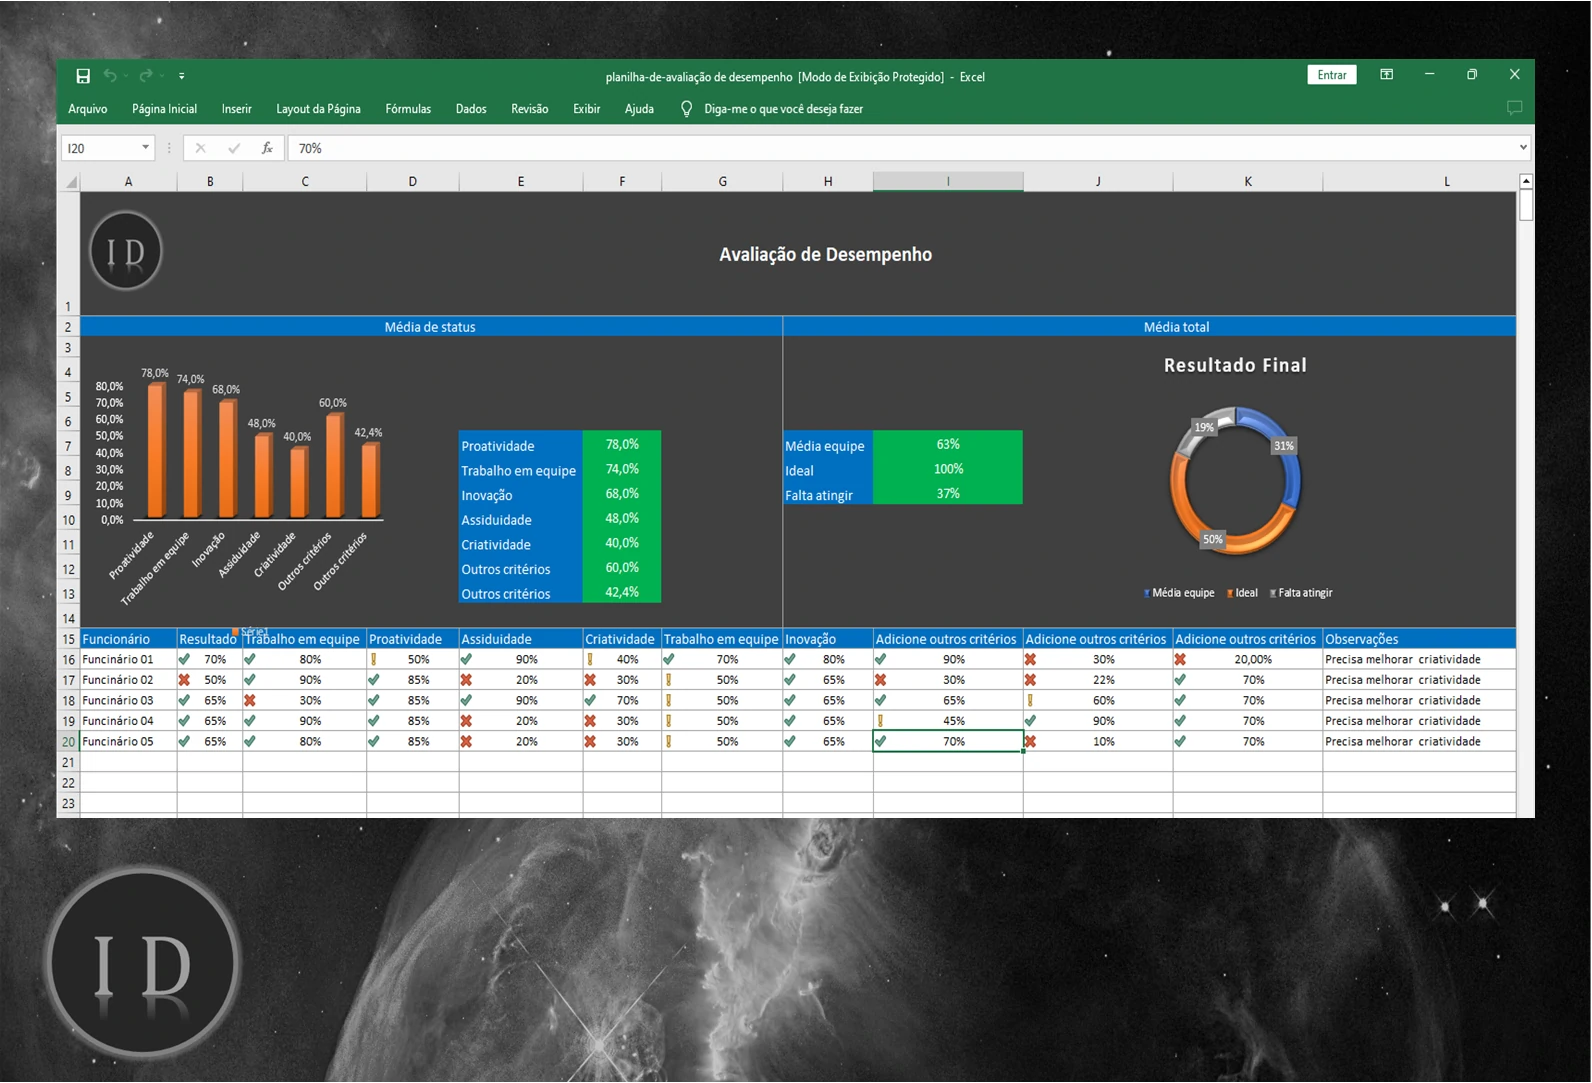Image resolution: width=1592 pixels, height=1083 pixels.
Task: Click the Select All corner triangle
Action: [71, 182]
